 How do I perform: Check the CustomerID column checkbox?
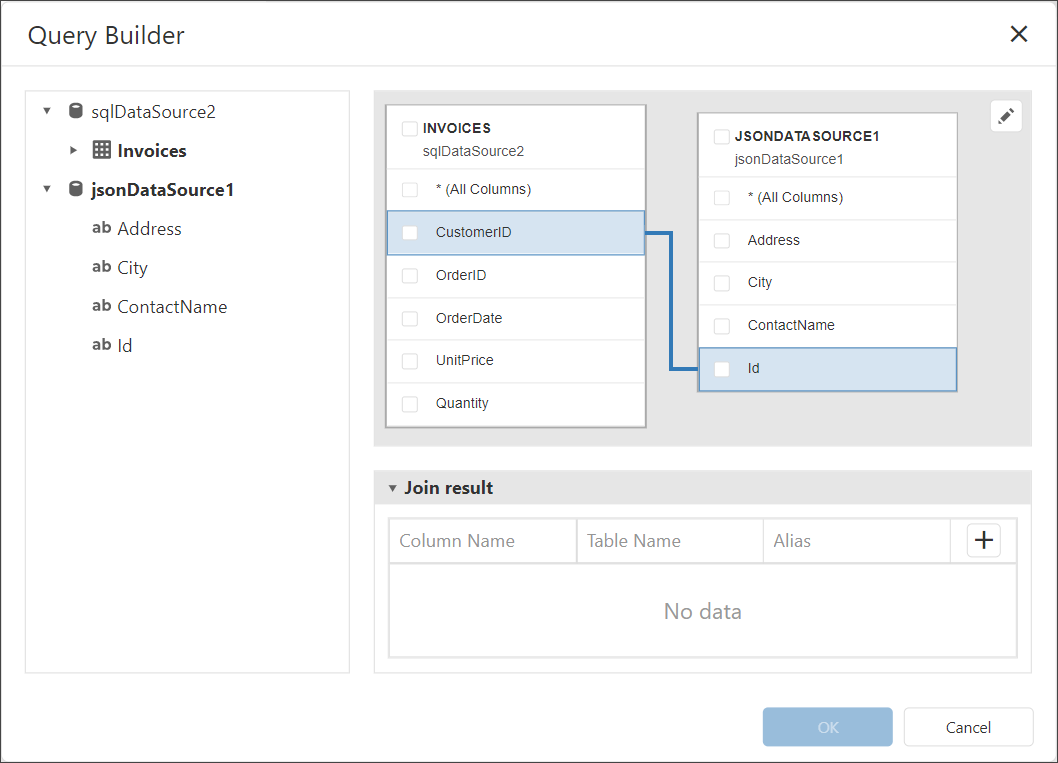point(410,233)
